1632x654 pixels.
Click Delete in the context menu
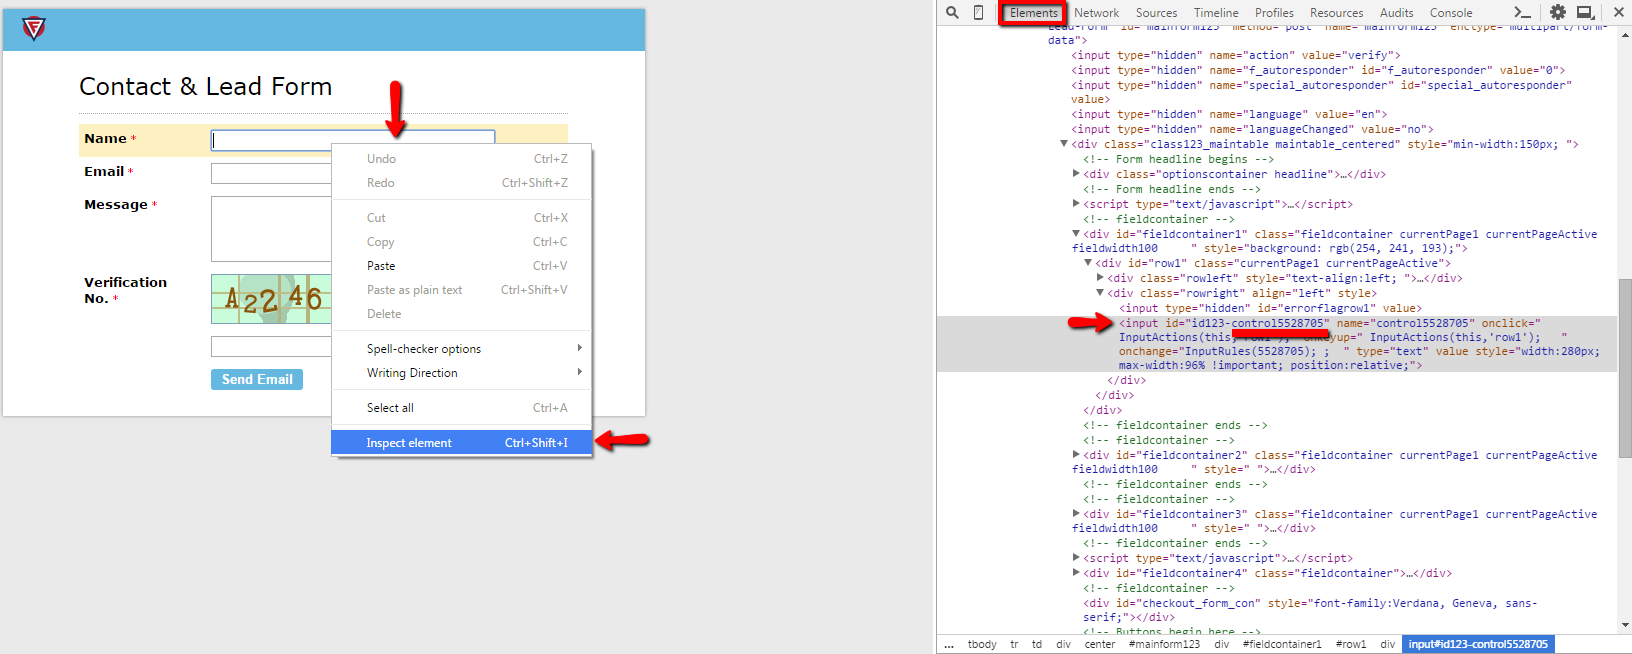point(462,314)
